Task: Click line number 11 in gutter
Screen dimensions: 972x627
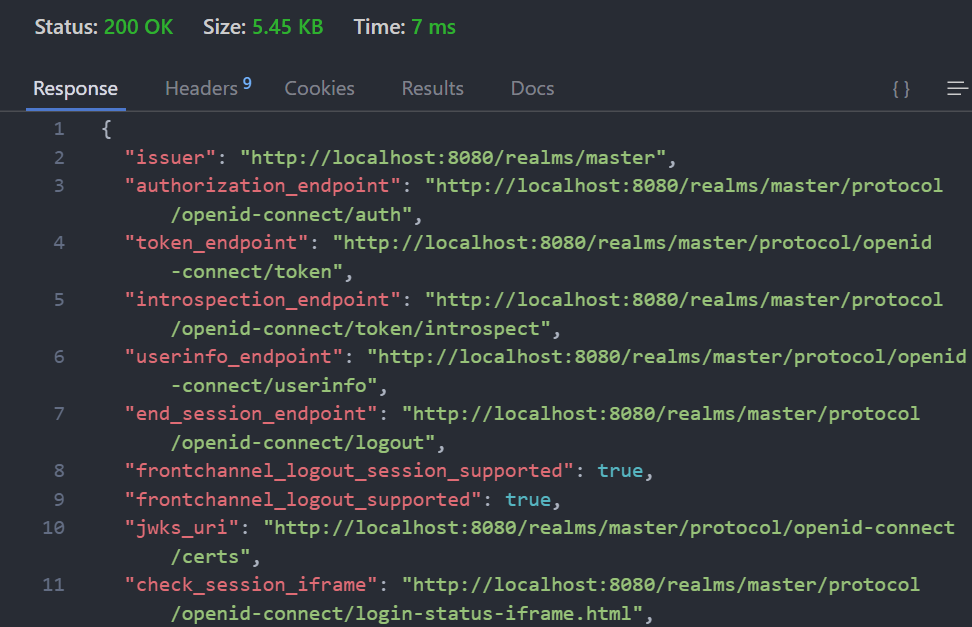Action: pyautogui.click(x=53, y=584)
